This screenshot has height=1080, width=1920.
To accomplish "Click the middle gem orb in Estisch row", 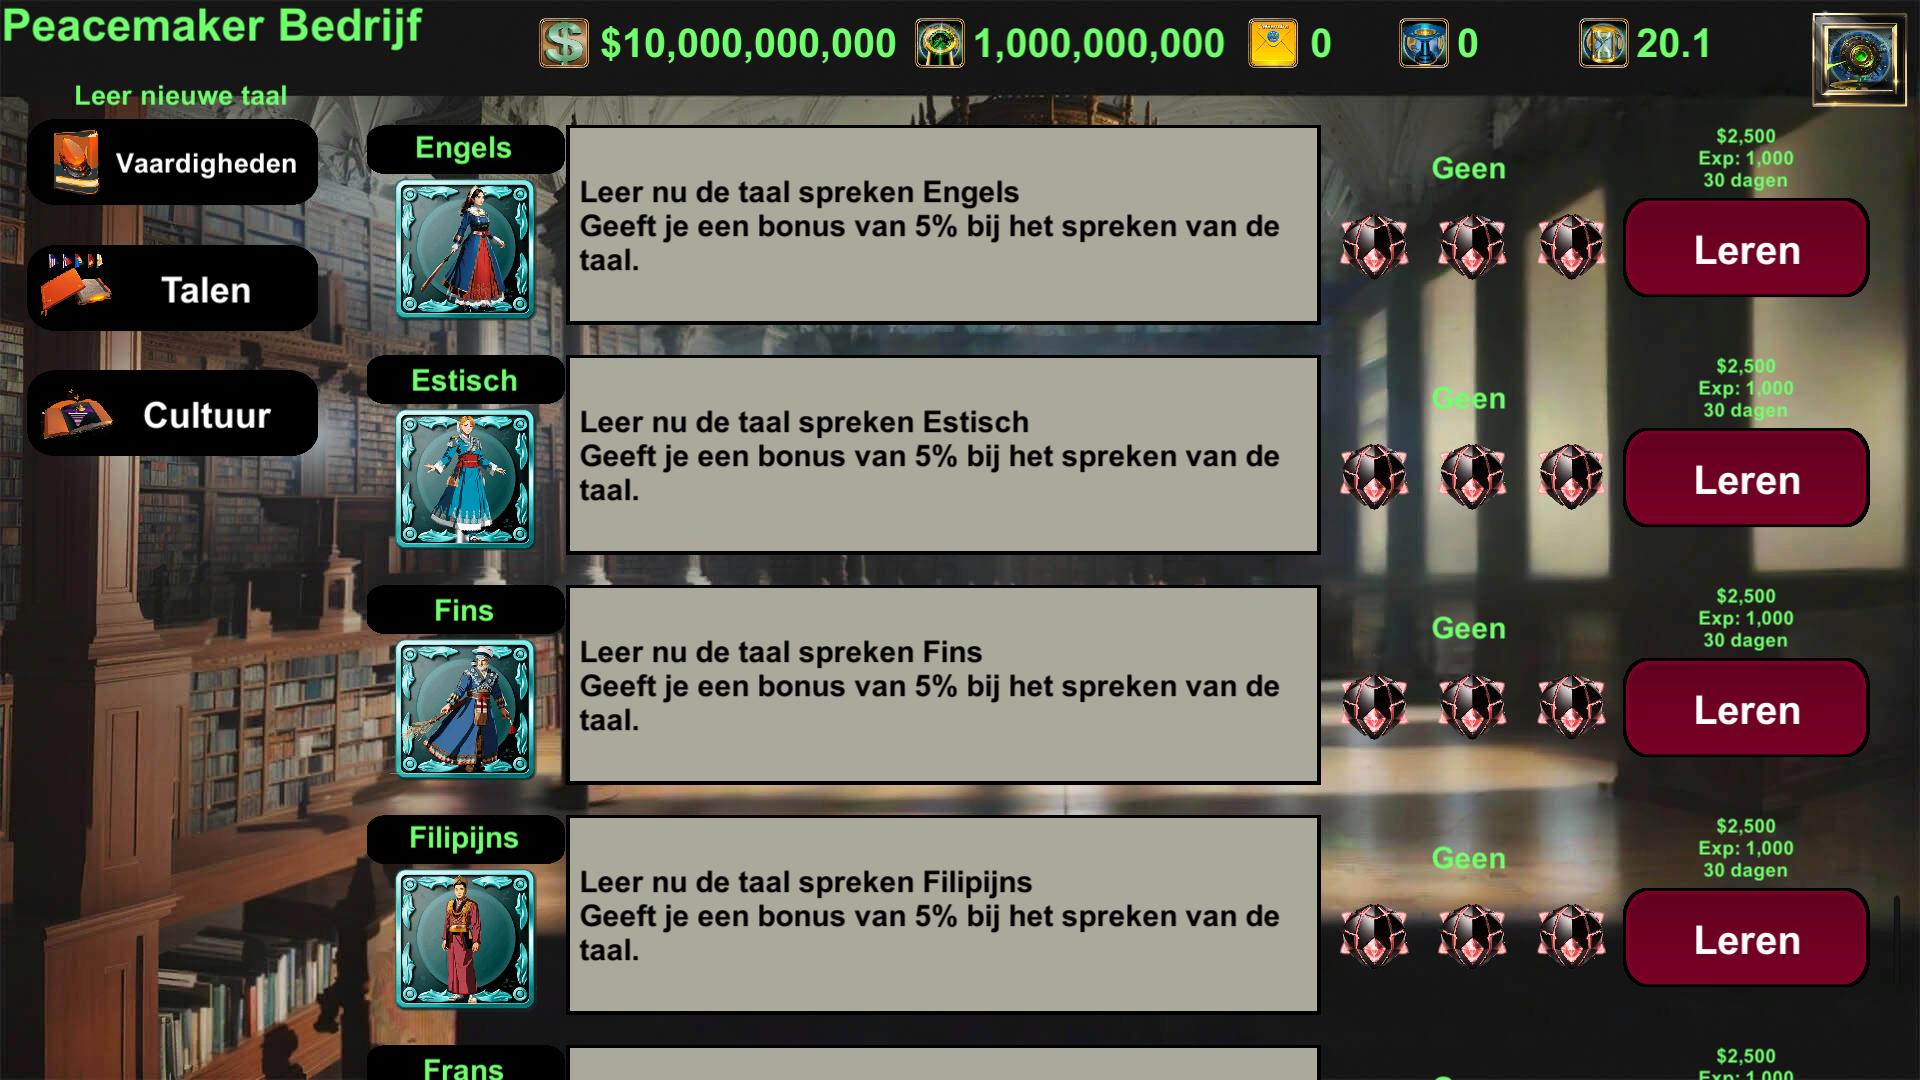I will pos(1472,477).
